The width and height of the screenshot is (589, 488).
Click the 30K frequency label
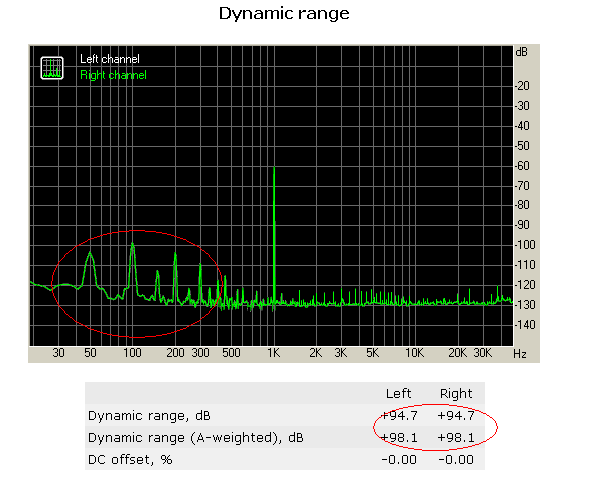coord(482,353)
